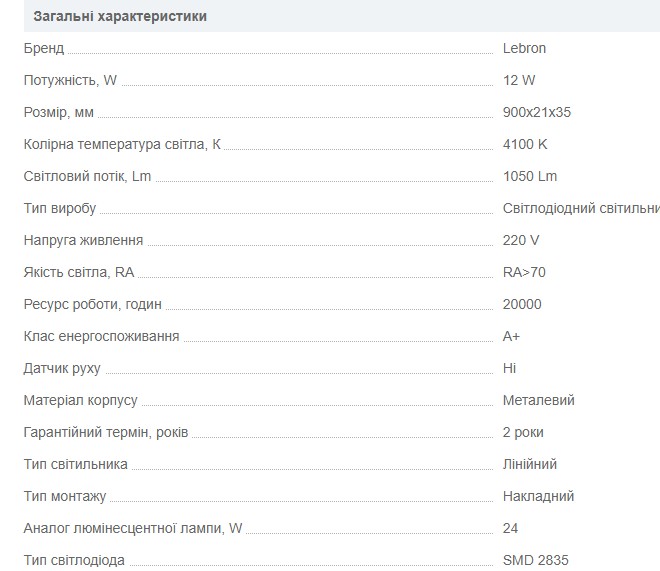Click the Ресурс роботи, годин label
This screenshot has width=660, height=571.
tap(92, 304)
